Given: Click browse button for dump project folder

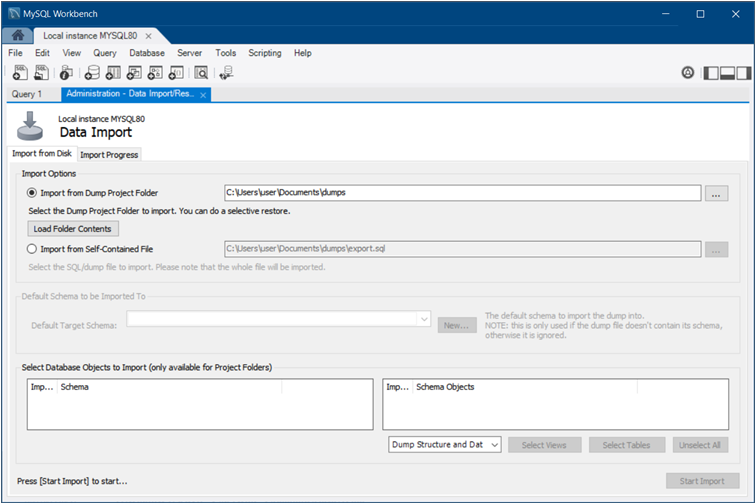Looking at the screenshot, I should pos(716,194).
